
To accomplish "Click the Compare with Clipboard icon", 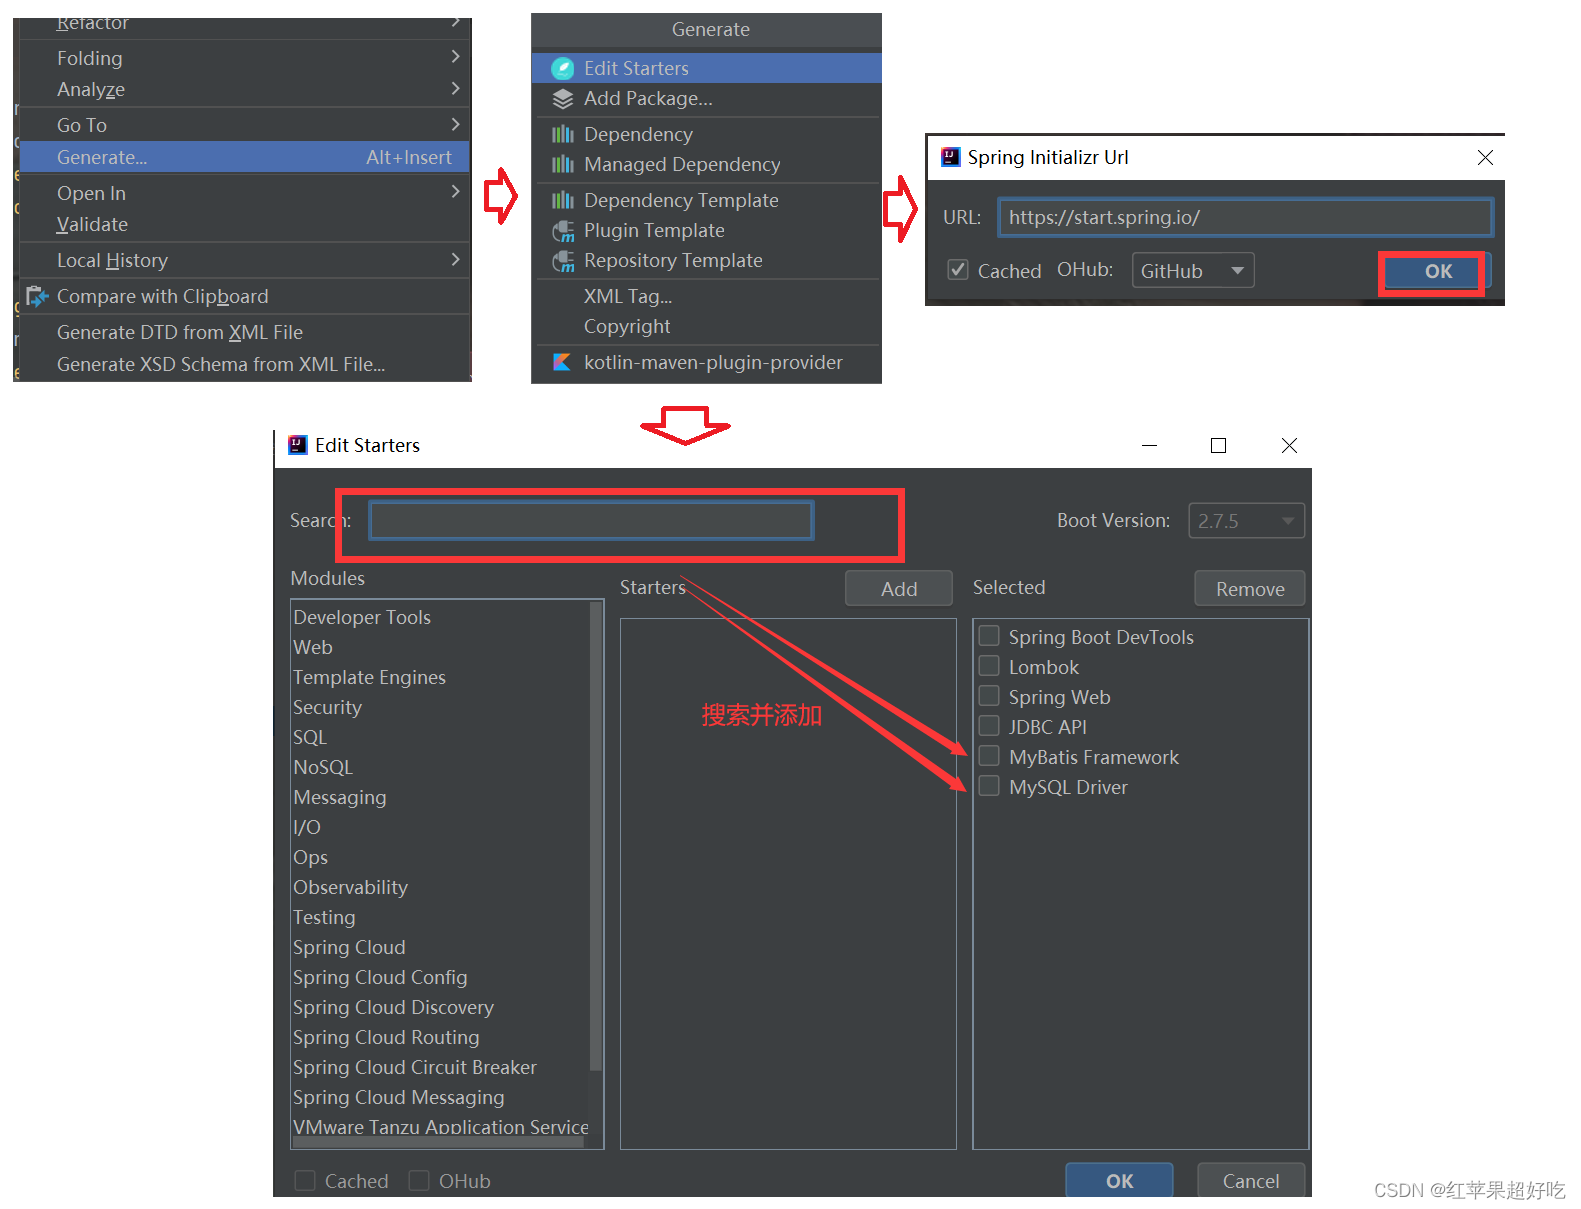I will click(x=37, y=296).
